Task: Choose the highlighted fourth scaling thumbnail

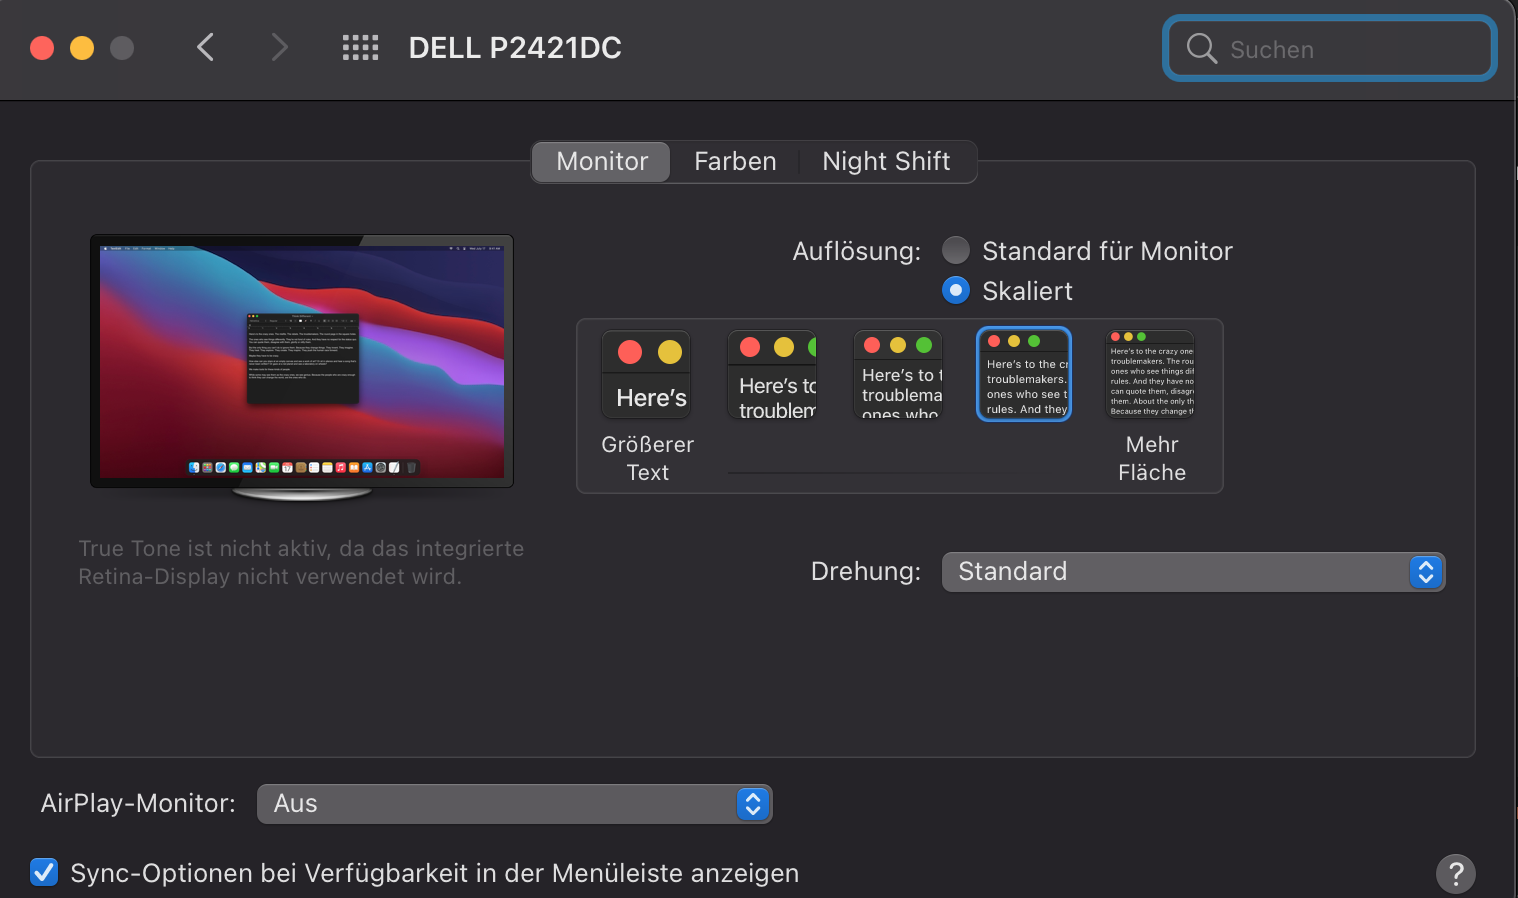Action: [x=1024, y=374]
